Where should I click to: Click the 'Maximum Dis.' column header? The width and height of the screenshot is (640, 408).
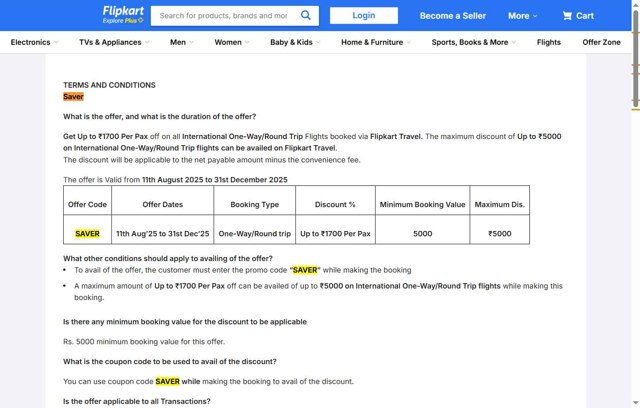click(500, 204)
